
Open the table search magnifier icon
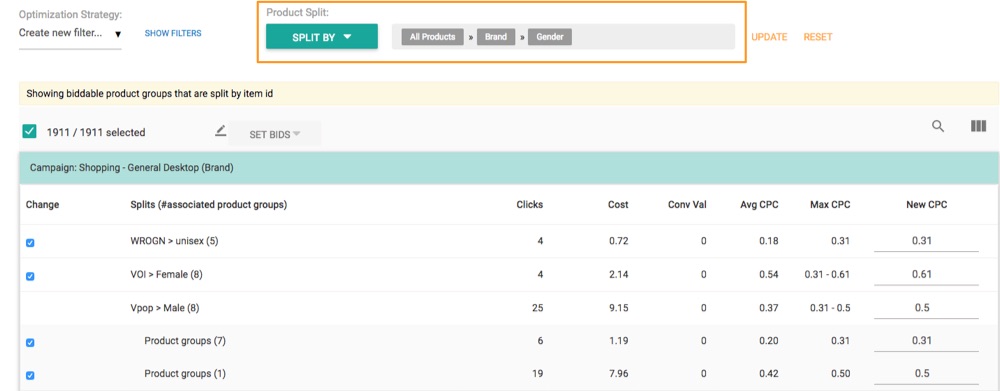(x=938, y=126)
